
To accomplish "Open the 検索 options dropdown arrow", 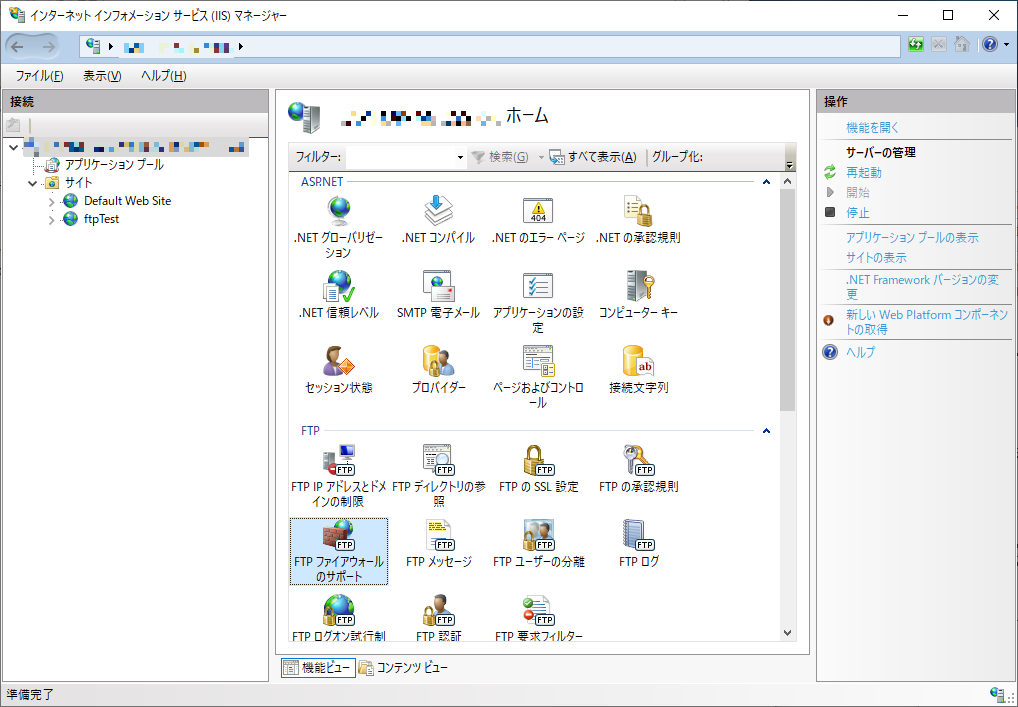I will coord(540,157).
